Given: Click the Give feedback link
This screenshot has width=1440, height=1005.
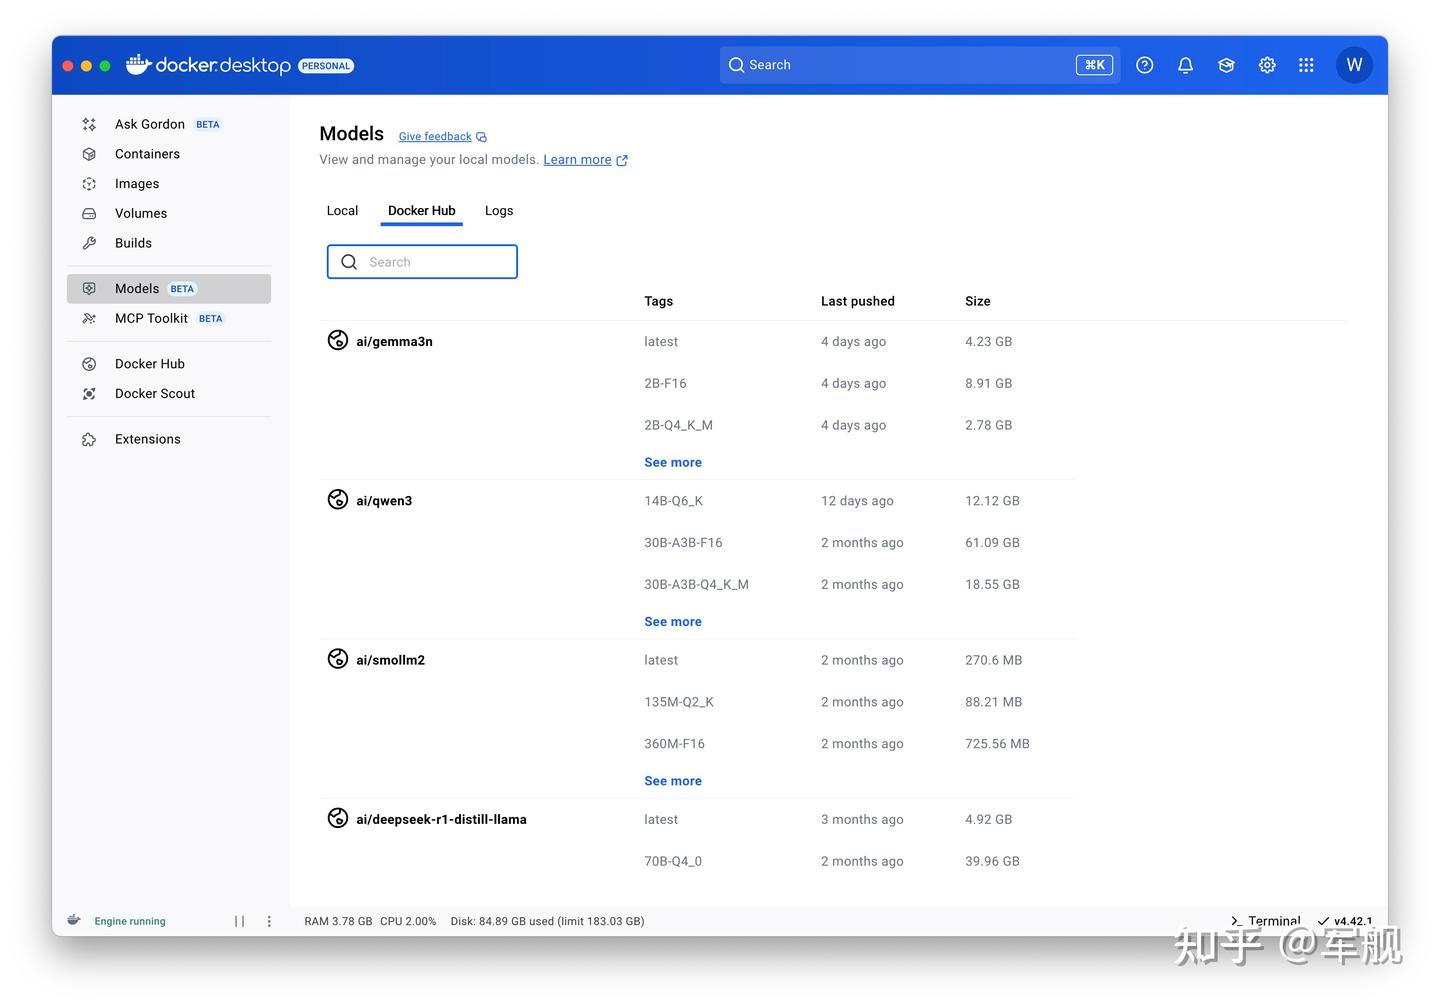Looking at the screenshot, I should point(435,136).
